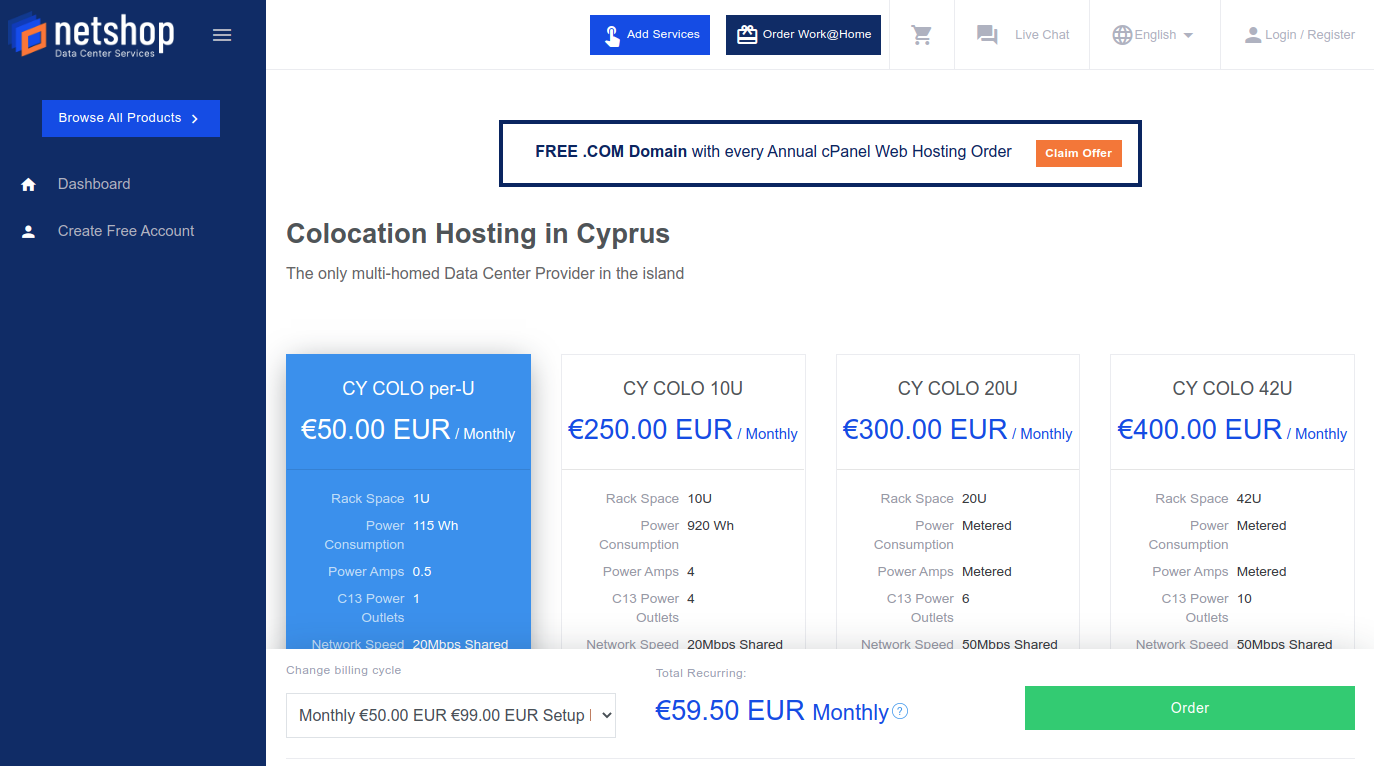Select Create Free Account in sidebar
The image size is (1374, 766).
[x=126, y=231]
